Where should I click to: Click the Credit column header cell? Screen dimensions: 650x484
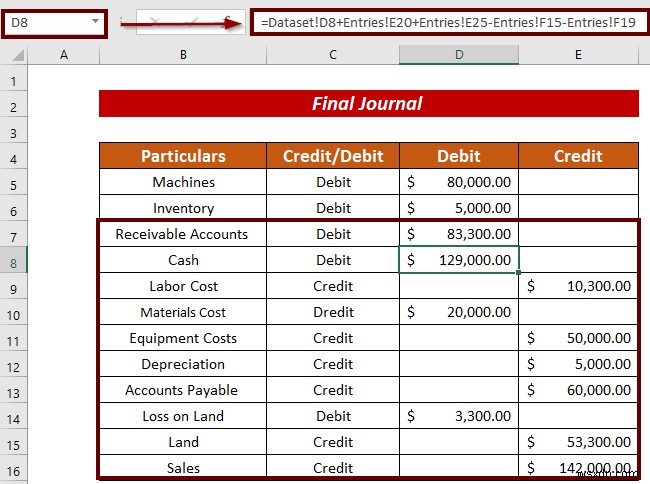point(578,156)
